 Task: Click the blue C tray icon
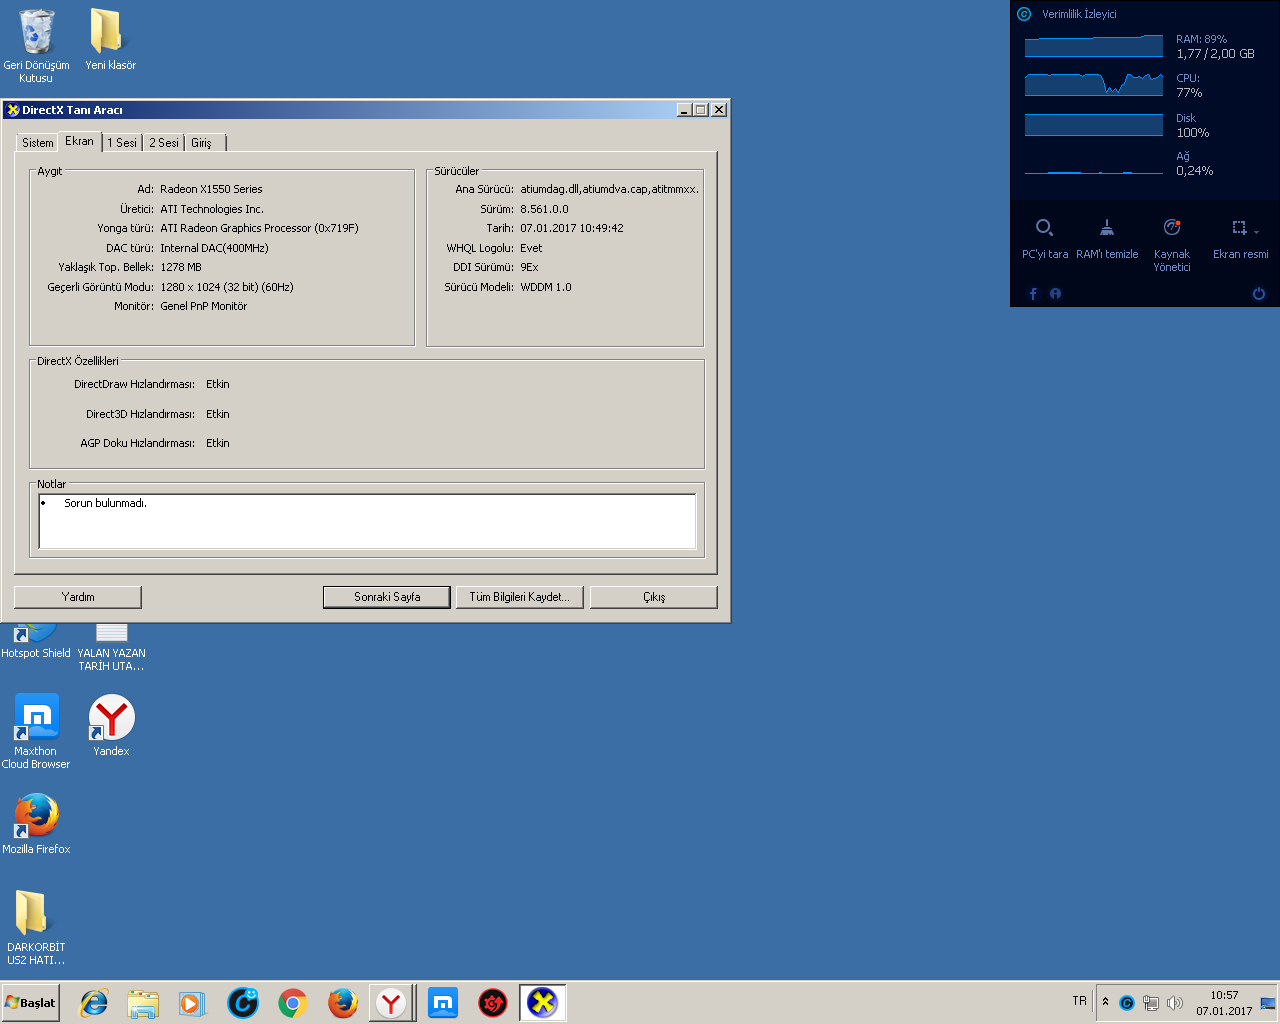point(1127,1003)
